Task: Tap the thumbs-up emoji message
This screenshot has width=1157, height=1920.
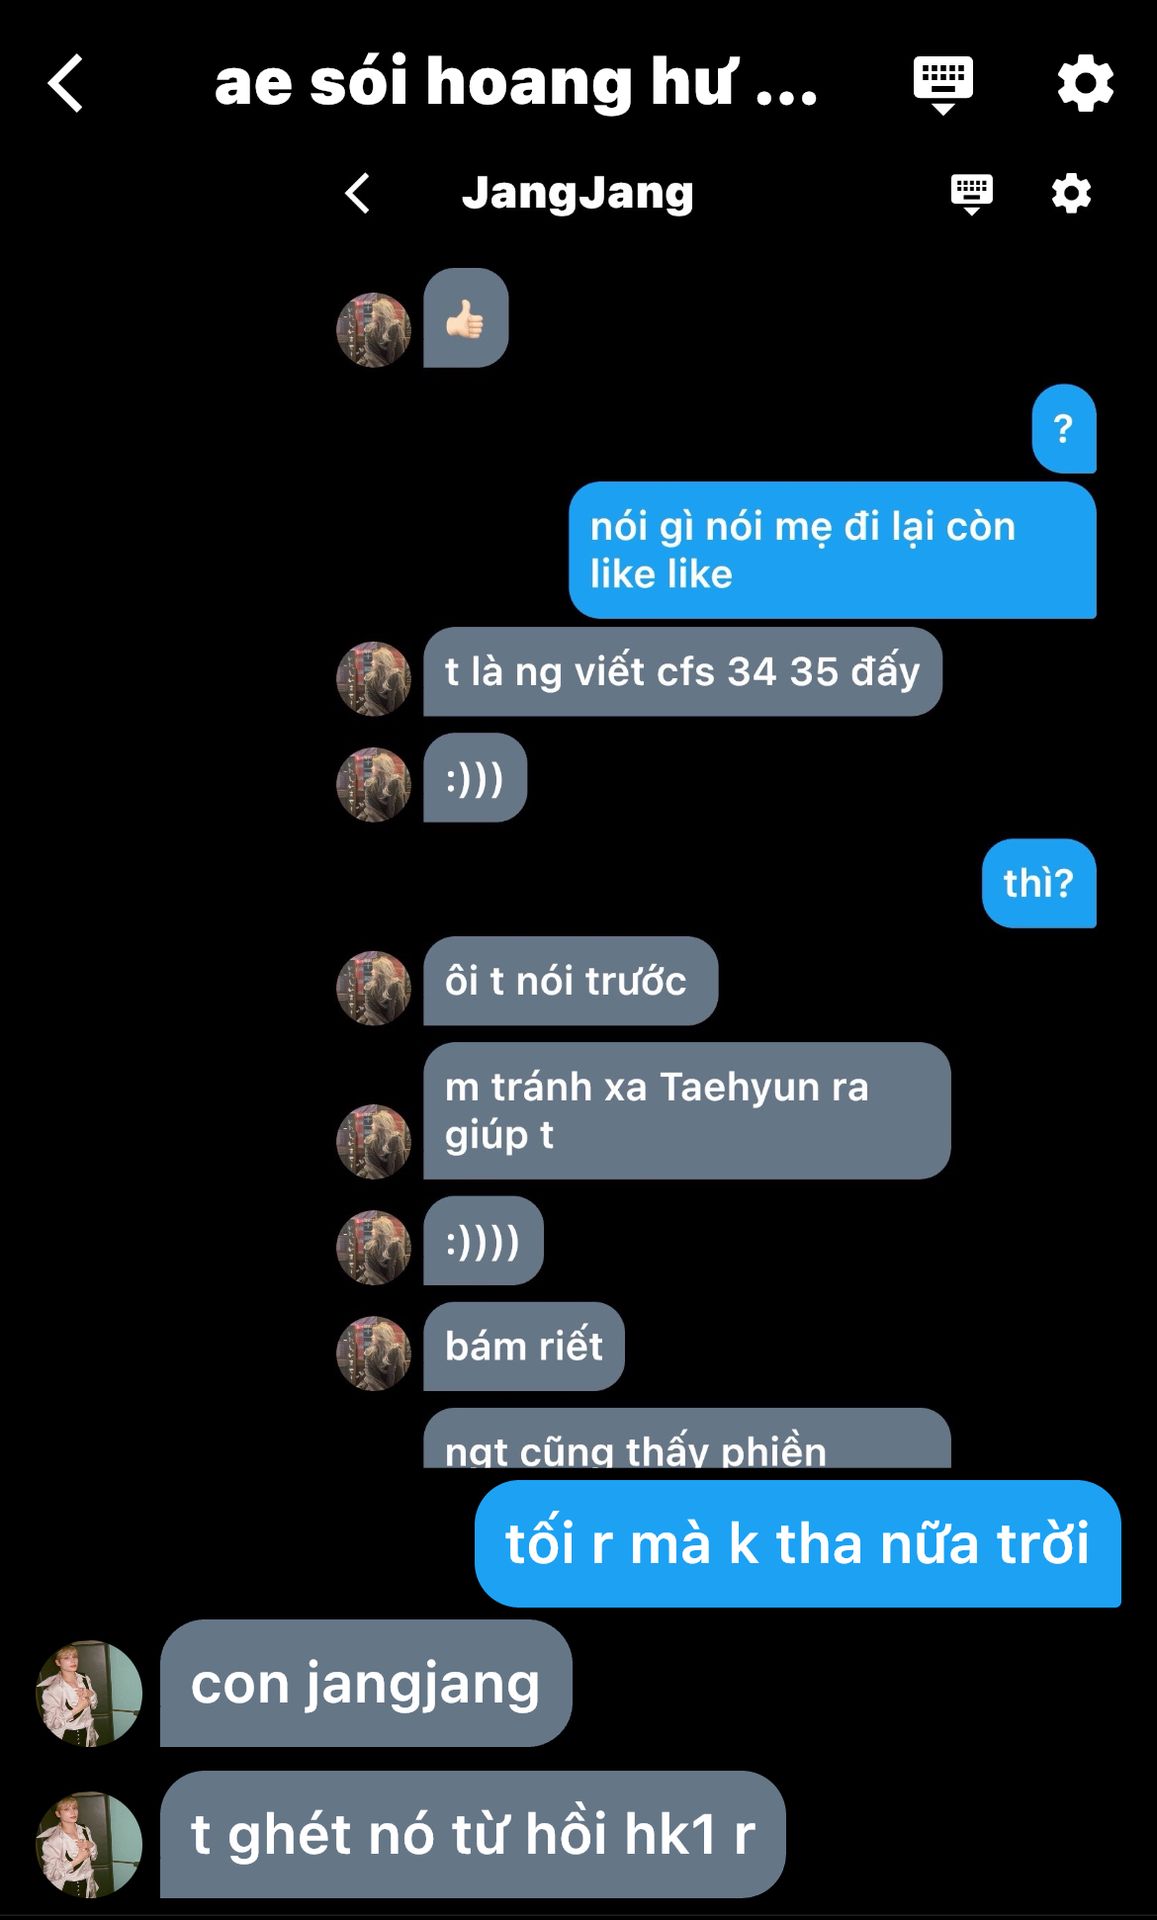Action: [x=466, y=318]
